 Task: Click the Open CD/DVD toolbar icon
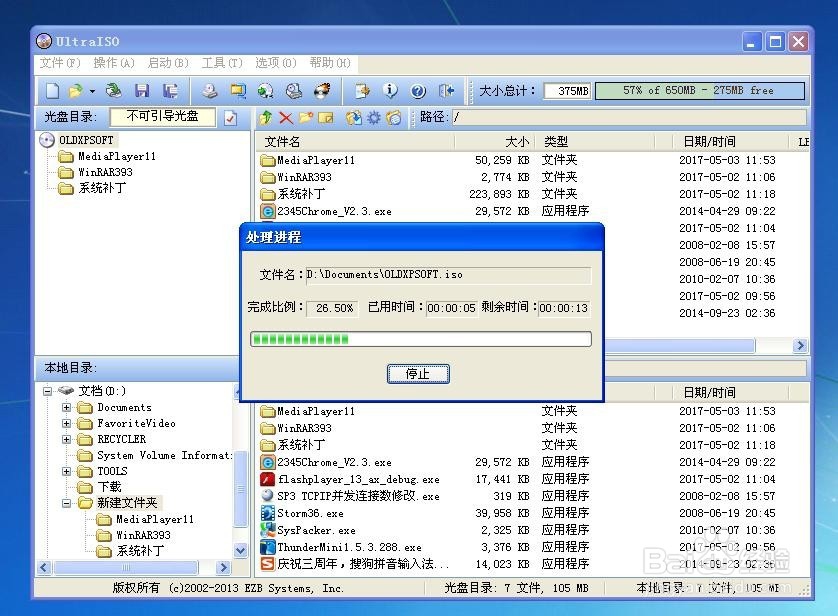click(113, 91)
